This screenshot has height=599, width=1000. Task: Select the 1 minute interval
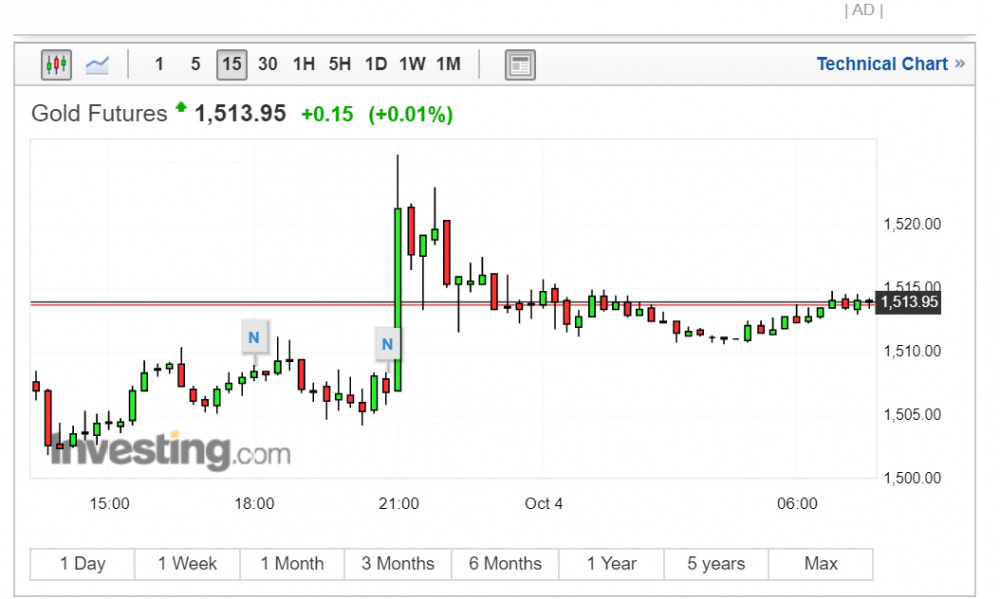(159, 64)
